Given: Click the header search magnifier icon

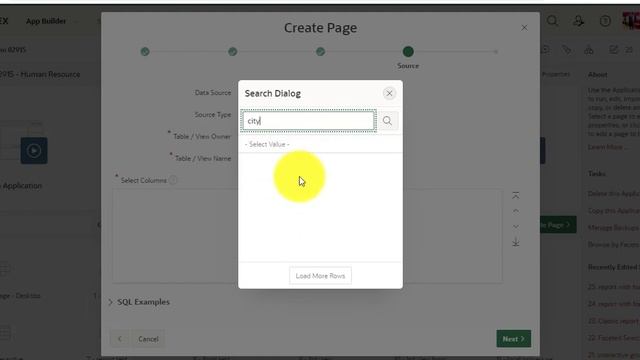Looking at the screenshot, I should pos(552,21).
